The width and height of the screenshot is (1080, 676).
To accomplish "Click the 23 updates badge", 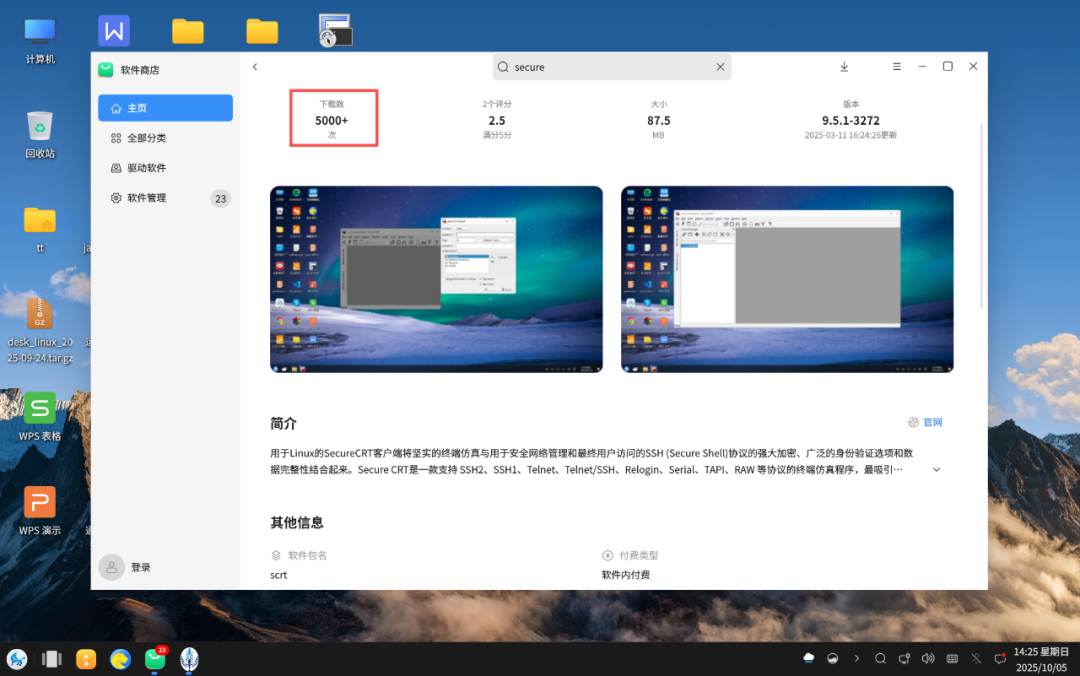I will click(x=220, y=198).
